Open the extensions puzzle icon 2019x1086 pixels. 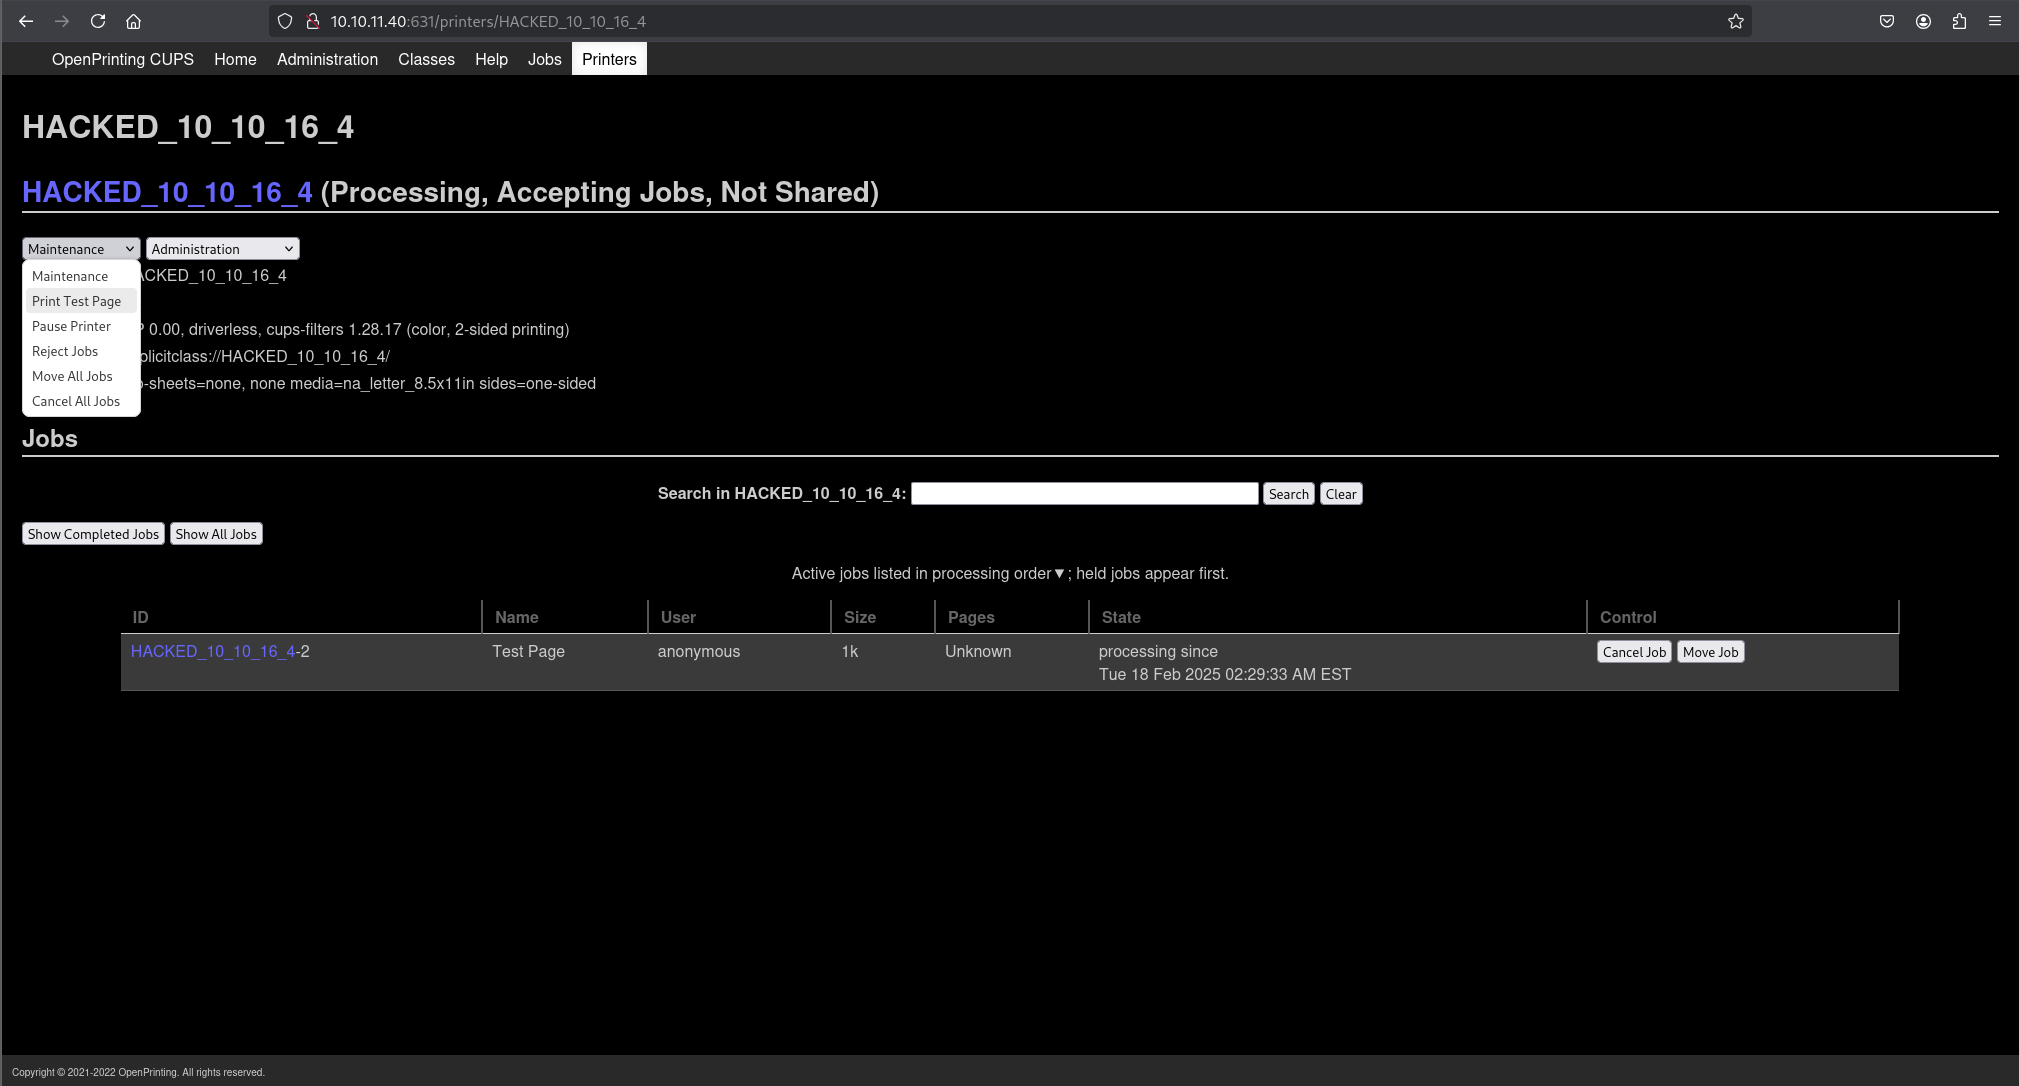1959,21
